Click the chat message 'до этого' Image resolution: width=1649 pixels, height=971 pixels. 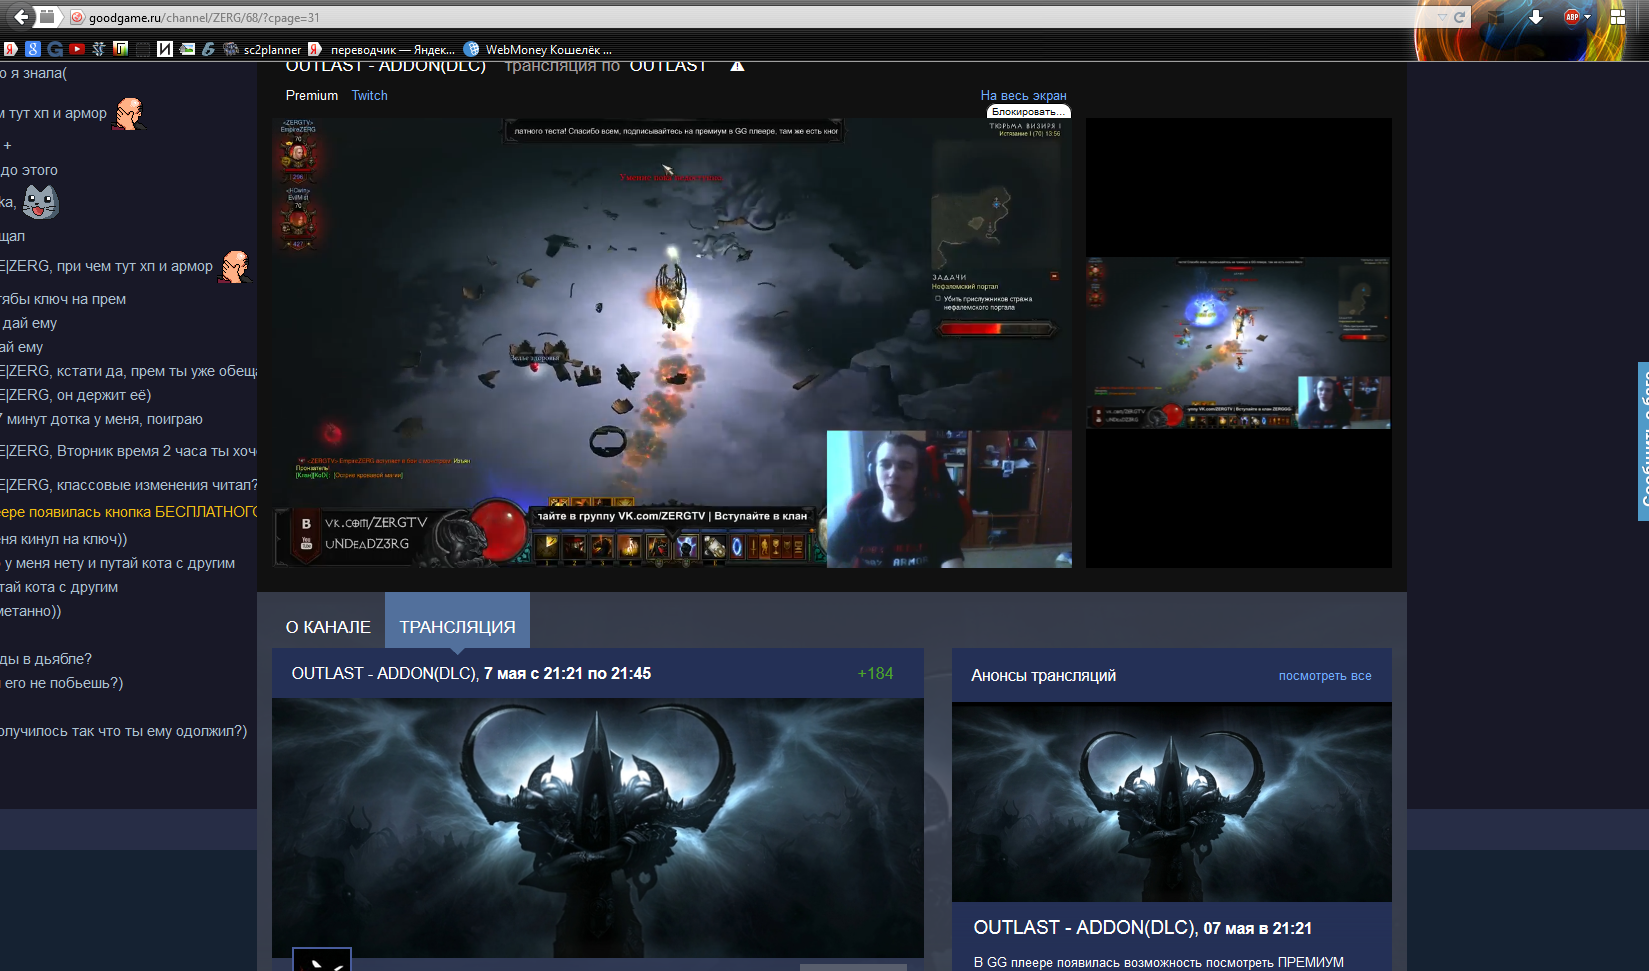[x=29, y=170]
